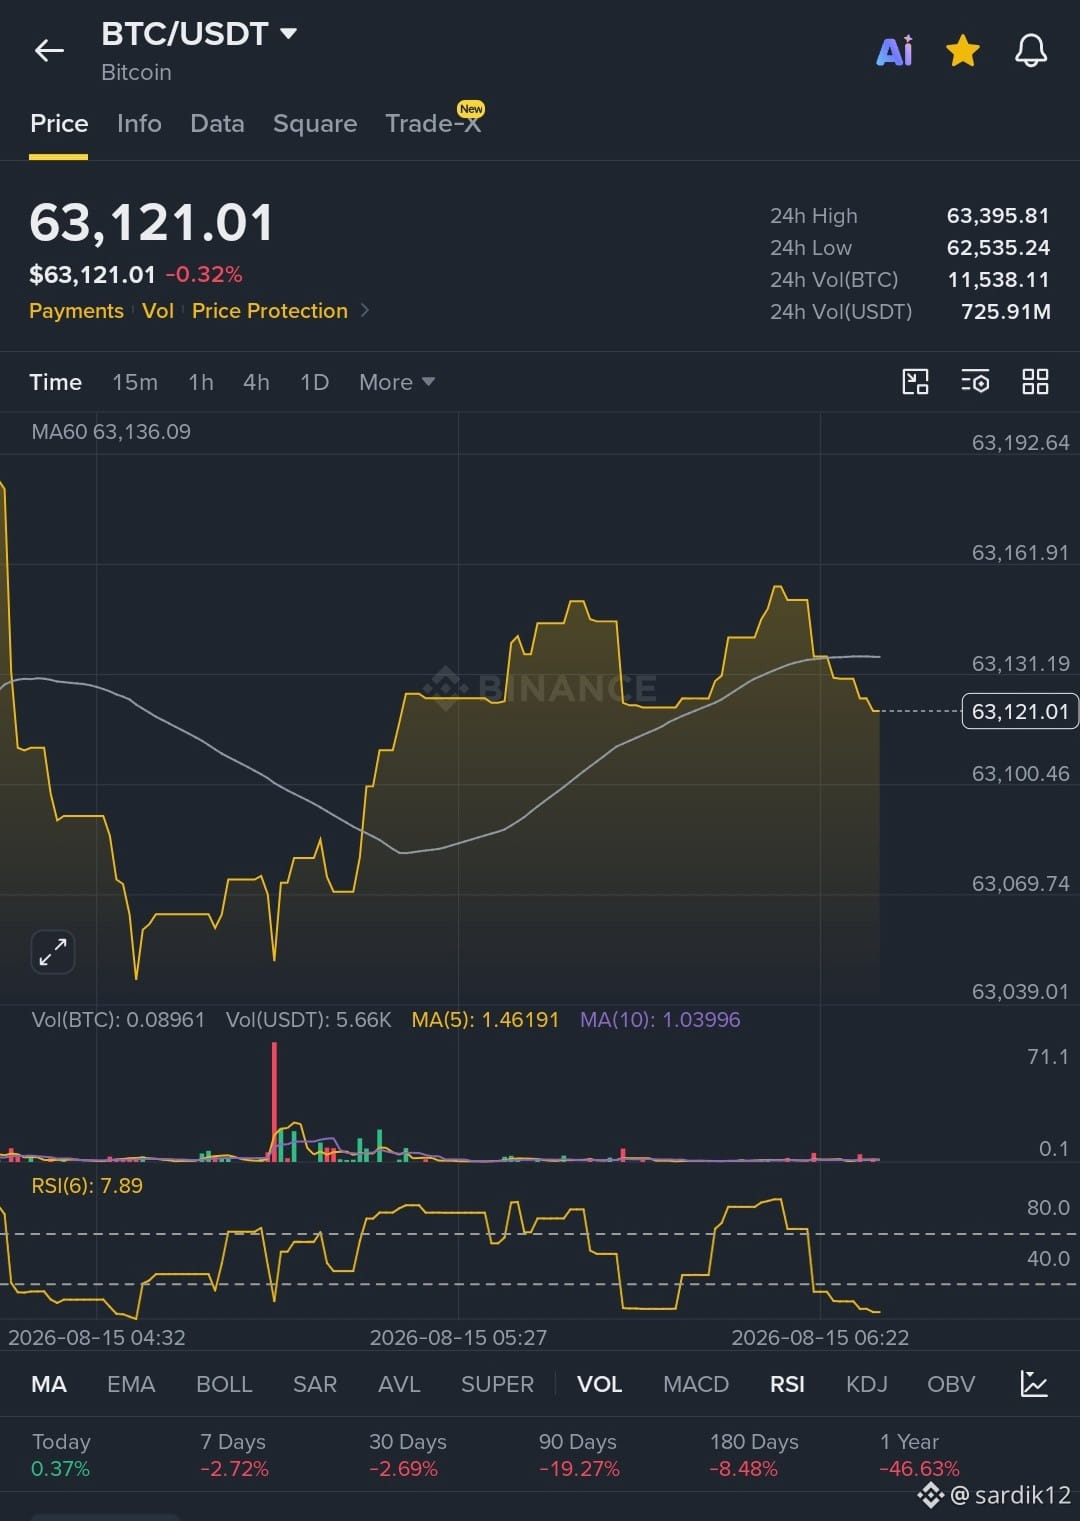
Task: Switch to the Data tab
Action: (217, 123)
